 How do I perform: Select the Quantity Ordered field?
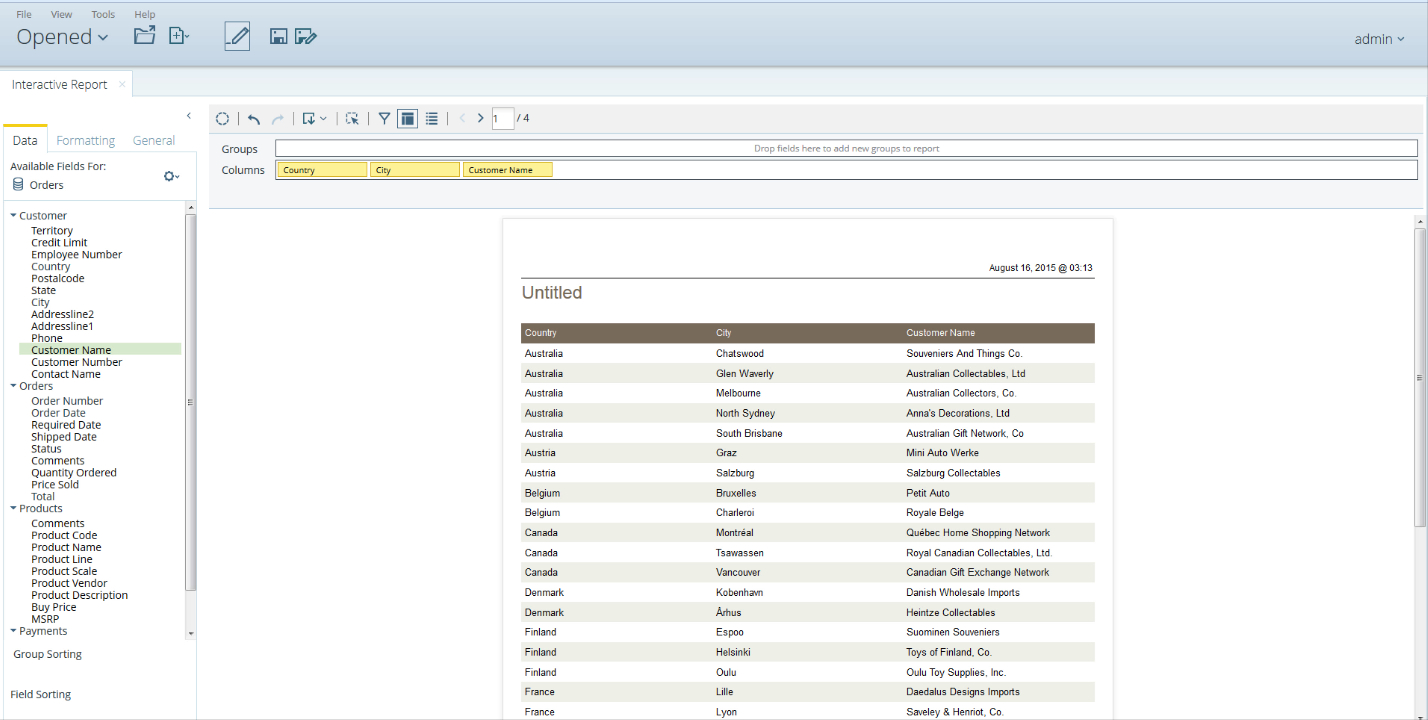(74, 473)
